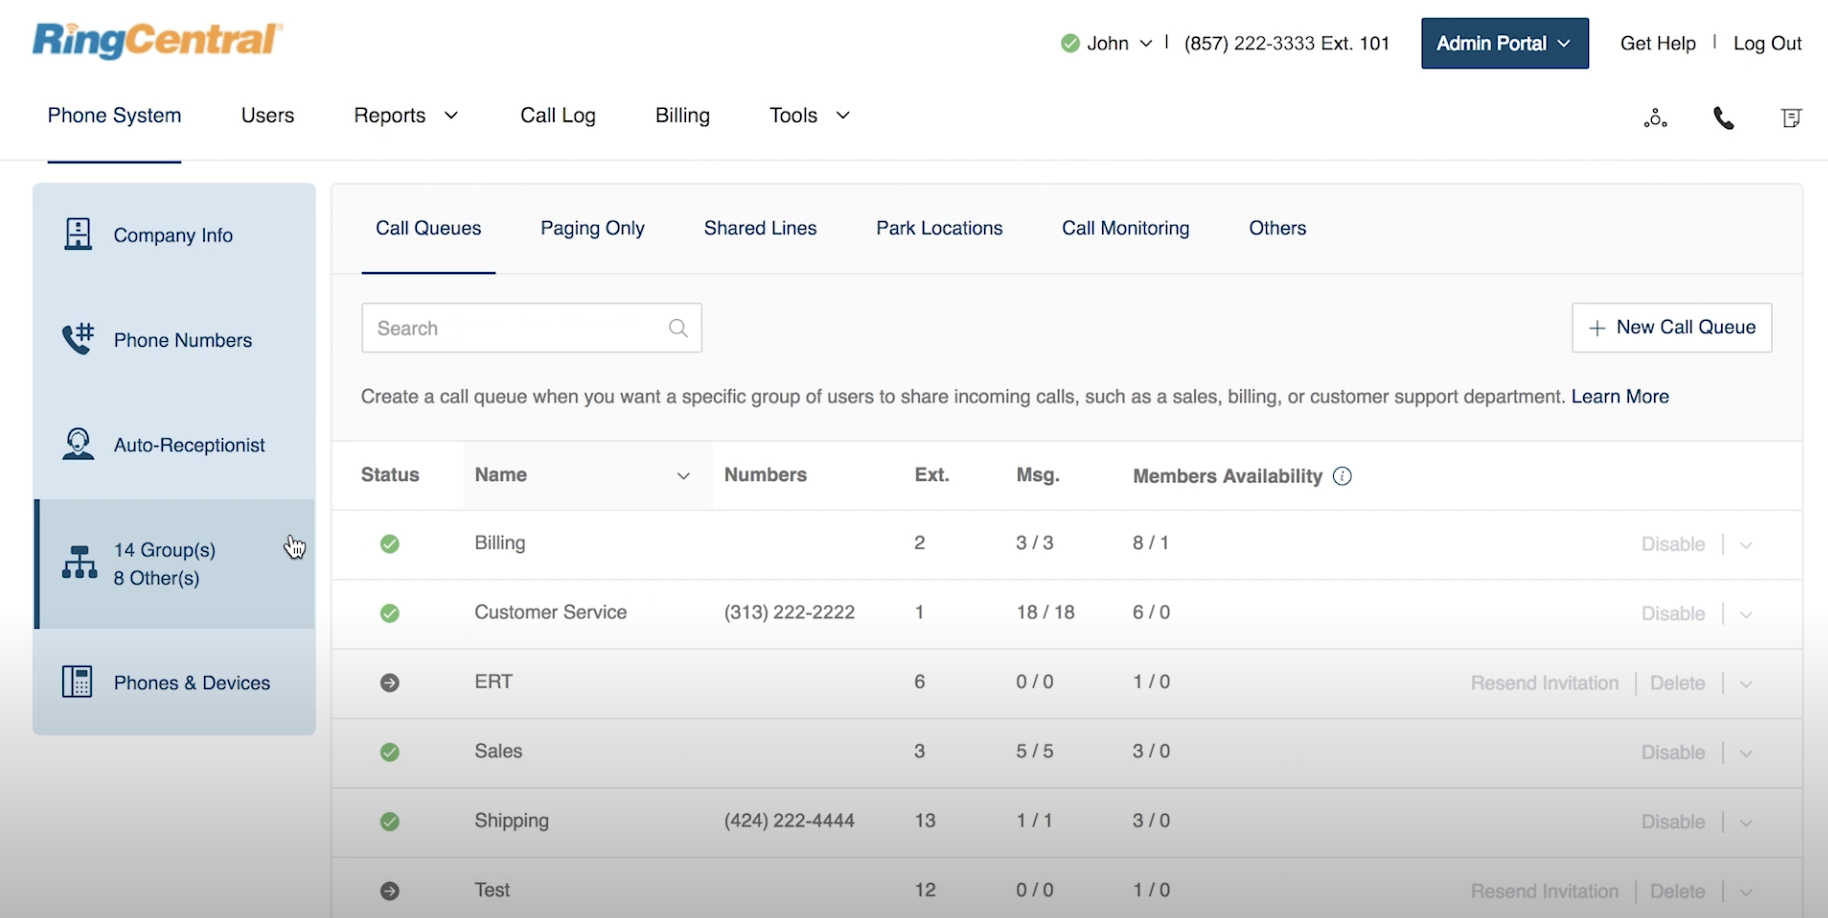Click the magnifier icon in Search box
The width and height of the screenshot is (1828, 918).
(678, 328)
